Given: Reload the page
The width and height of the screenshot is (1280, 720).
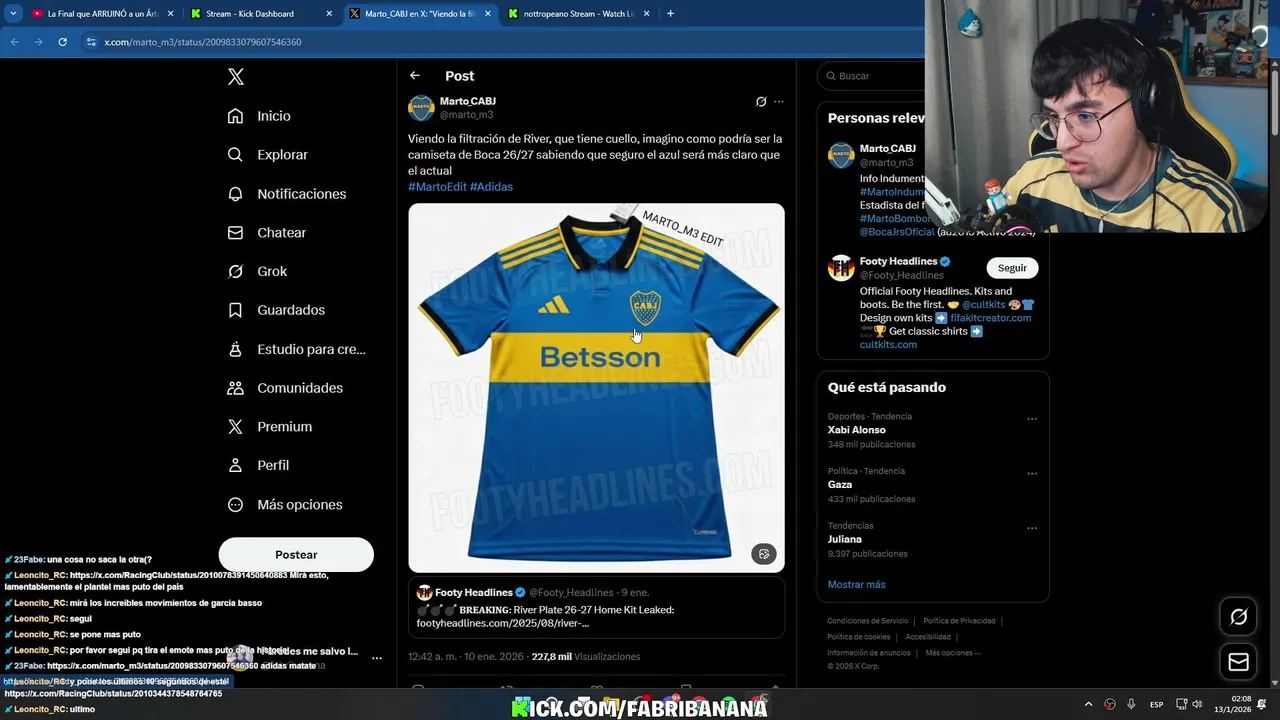Looking at the screenshot, I should (x=62, y=42).
